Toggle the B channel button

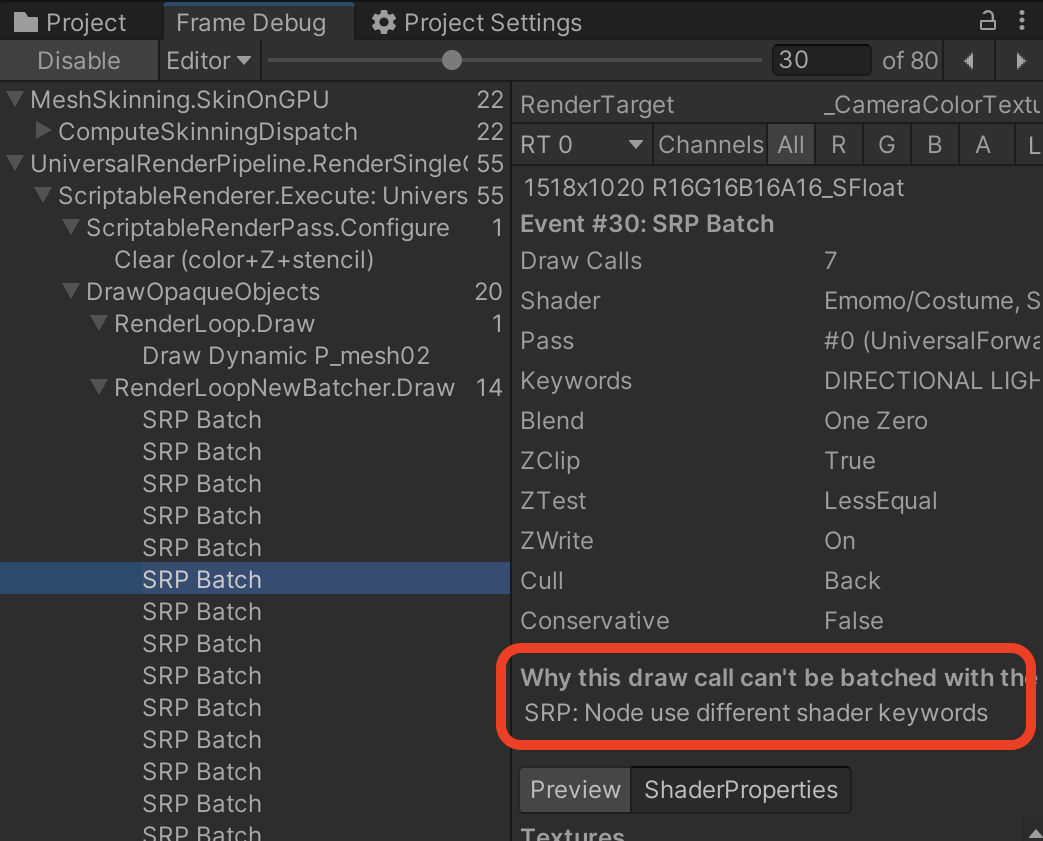[935, 144]
